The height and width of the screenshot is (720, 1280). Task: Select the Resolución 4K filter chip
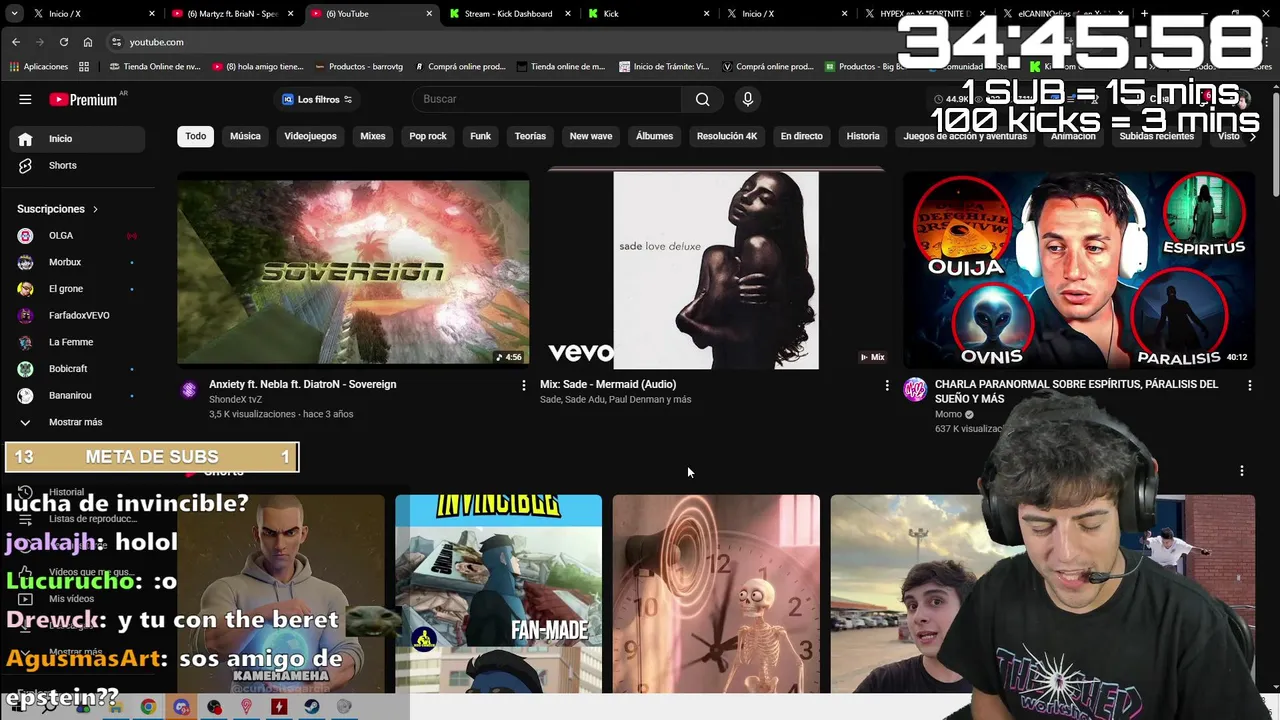click(727, 136)
